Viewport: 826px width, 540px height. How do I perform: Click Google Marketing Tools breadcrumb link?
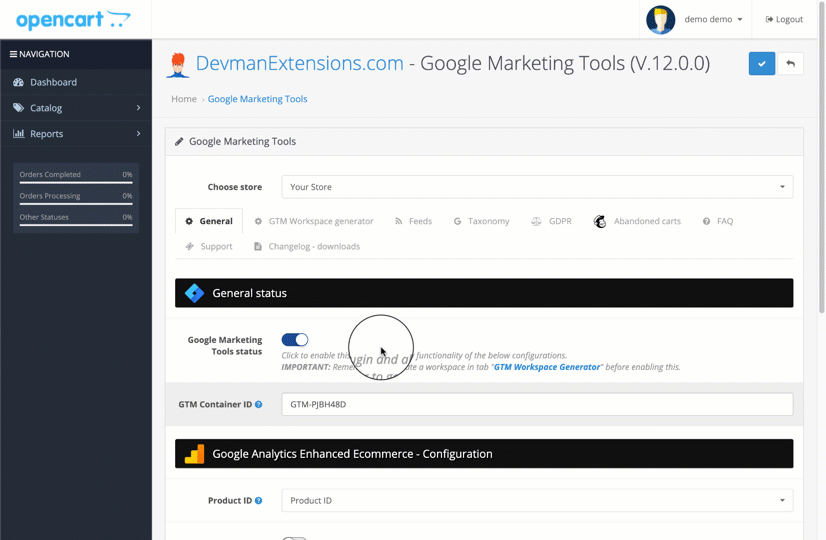pyautogui.click(x=257, y=99)
